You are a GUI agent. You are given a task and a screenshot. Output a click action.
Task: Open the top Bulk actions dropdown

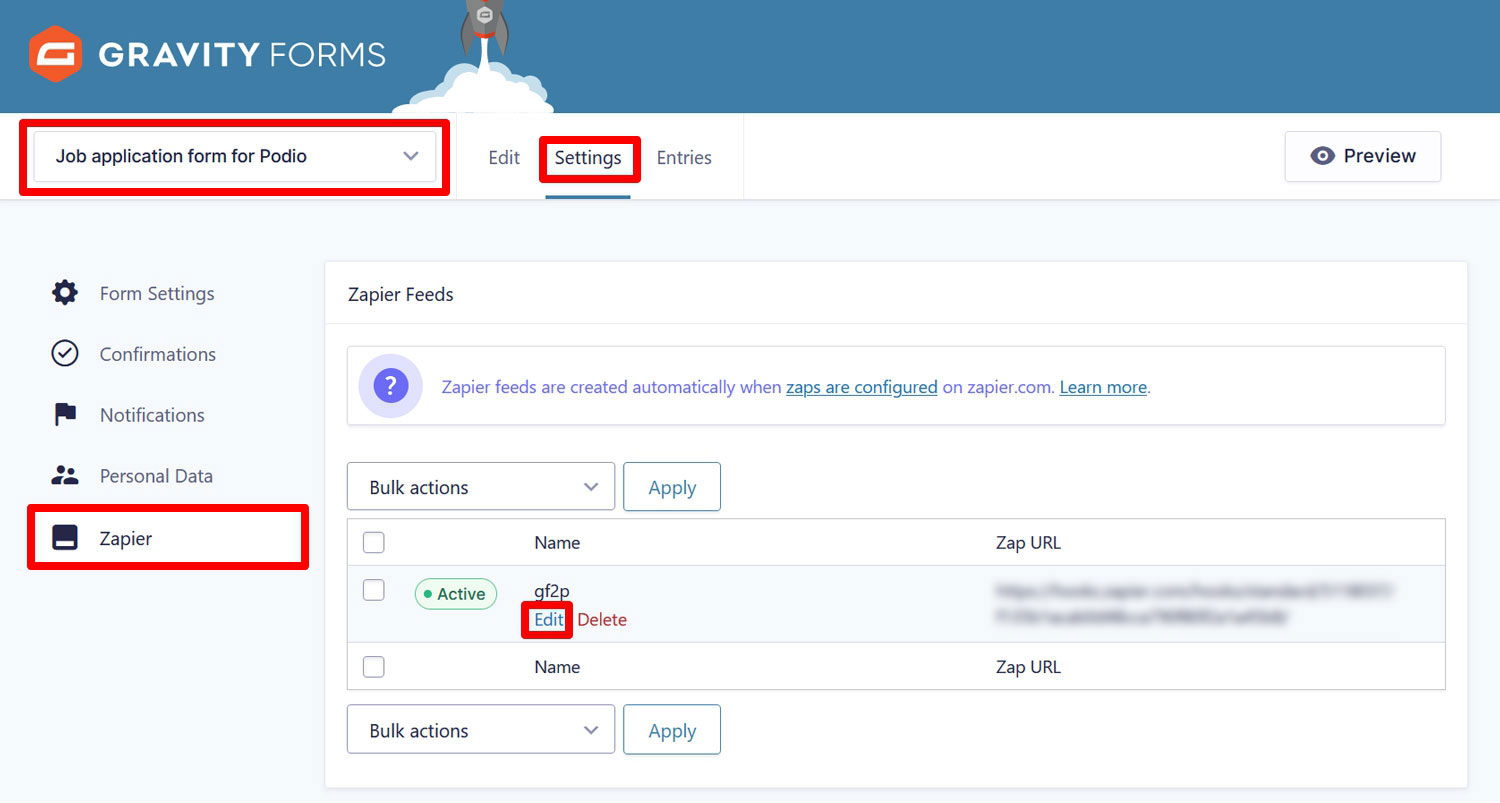481,487
